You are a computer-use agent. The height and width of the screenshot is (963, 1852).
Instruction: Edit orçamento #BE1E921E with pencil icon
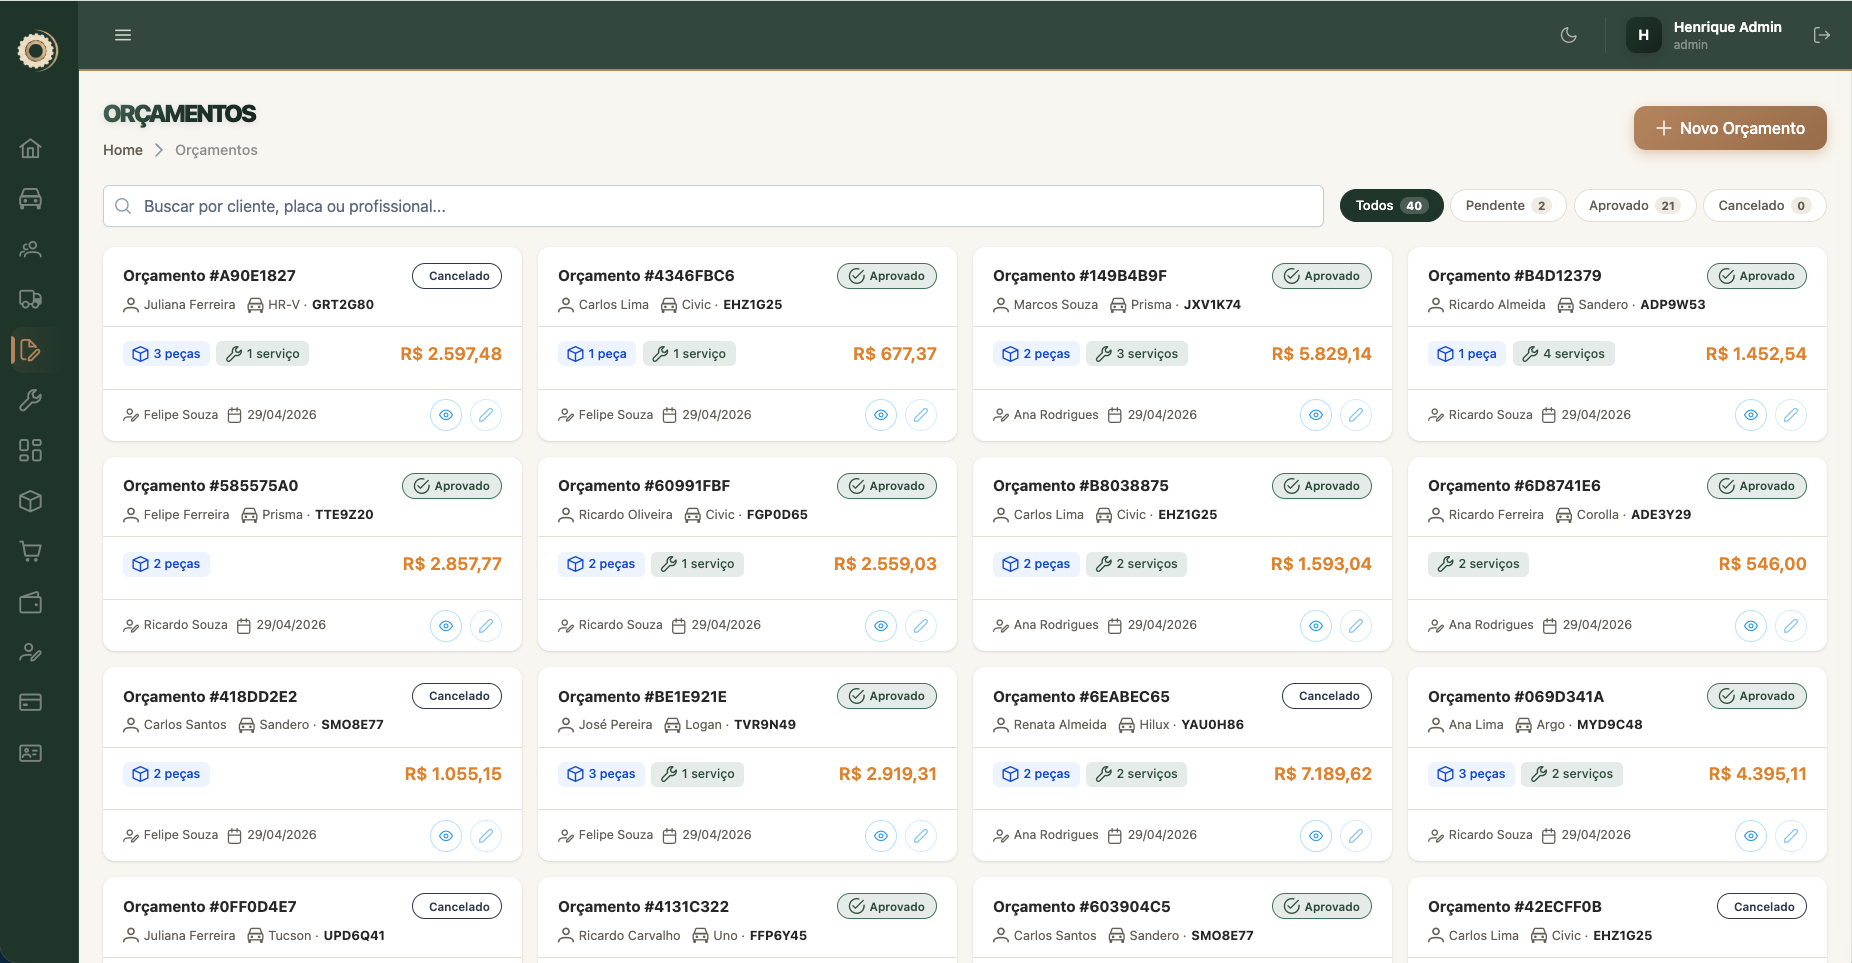921,836
